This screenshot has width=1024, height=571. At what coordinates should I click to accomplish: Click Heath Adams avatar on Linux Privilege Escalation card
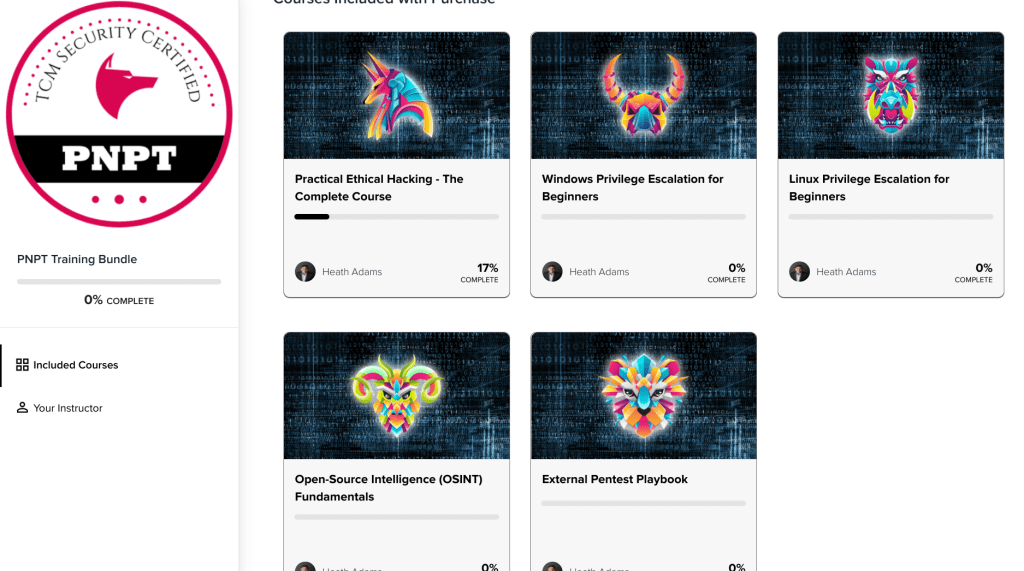[x=799, y=272]
